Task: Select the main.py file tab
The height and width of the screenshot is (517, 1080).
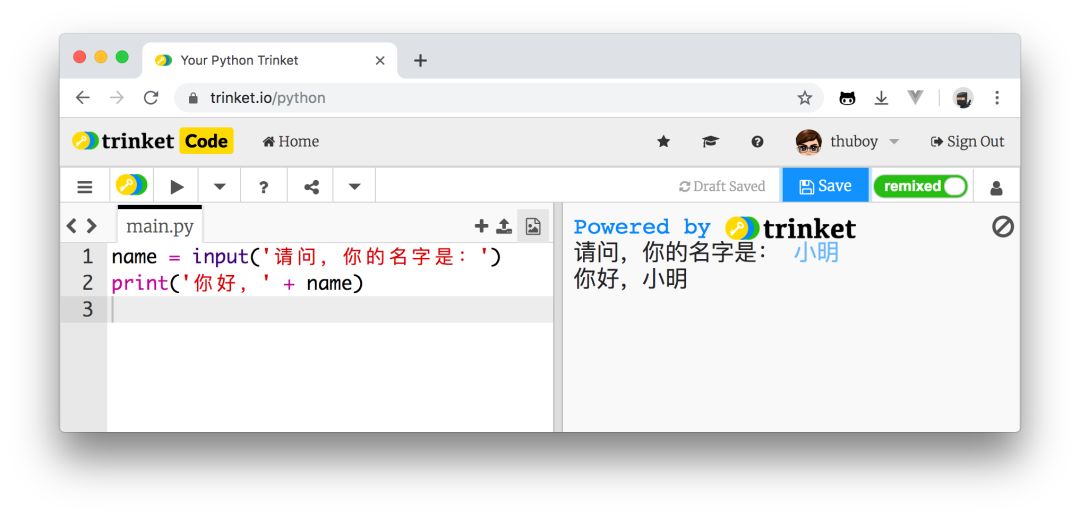Action: [x=160, y=227]
